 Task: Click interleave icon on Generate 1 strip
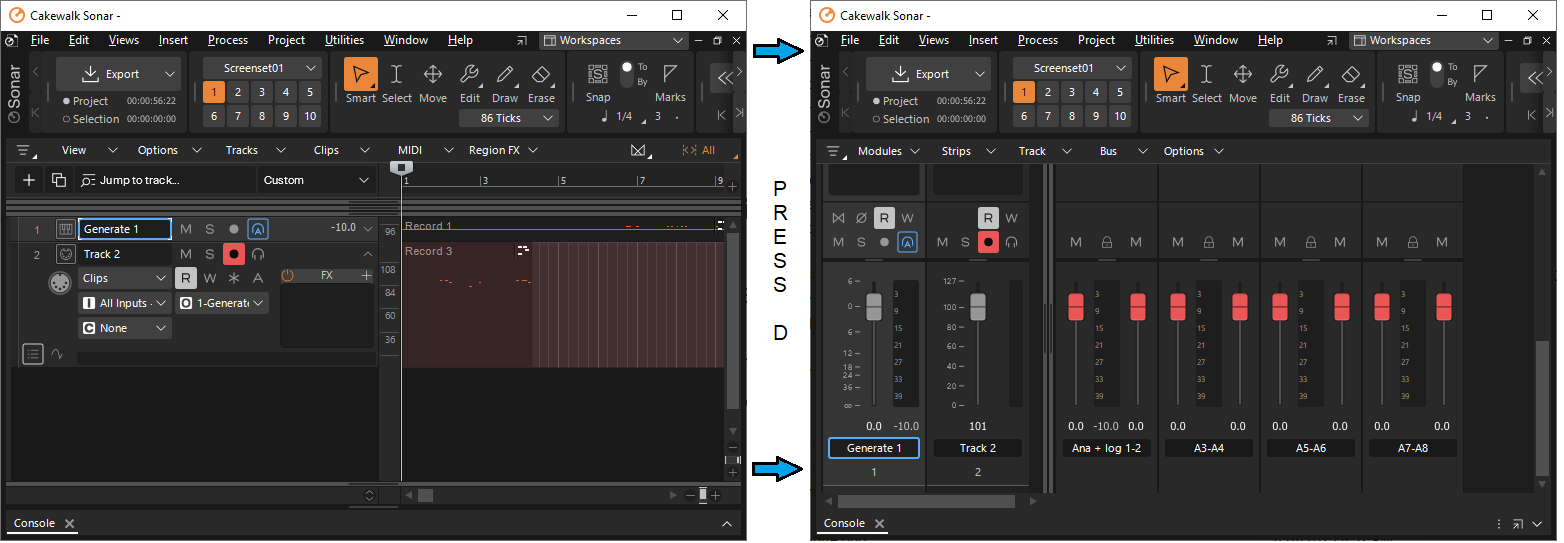click(x=838, y=218)
